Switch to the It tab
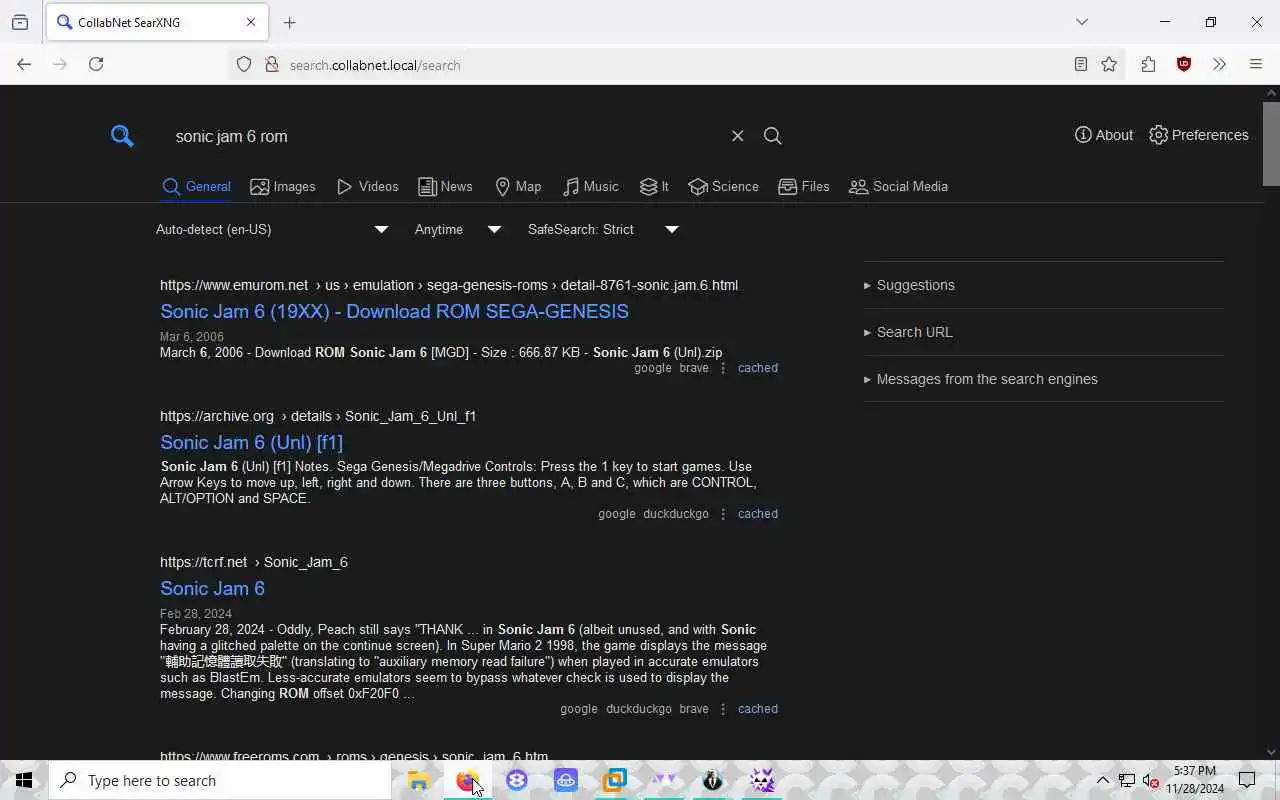 click(x=654, y=186)
